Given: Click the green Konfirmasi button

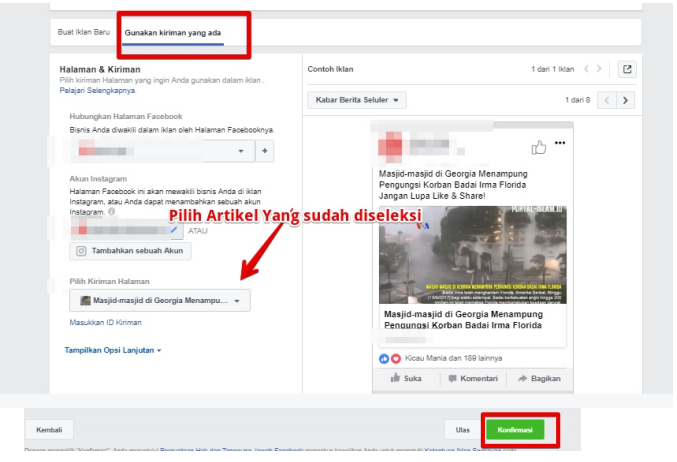Looking at the screenshot, I should click(515, 430).
